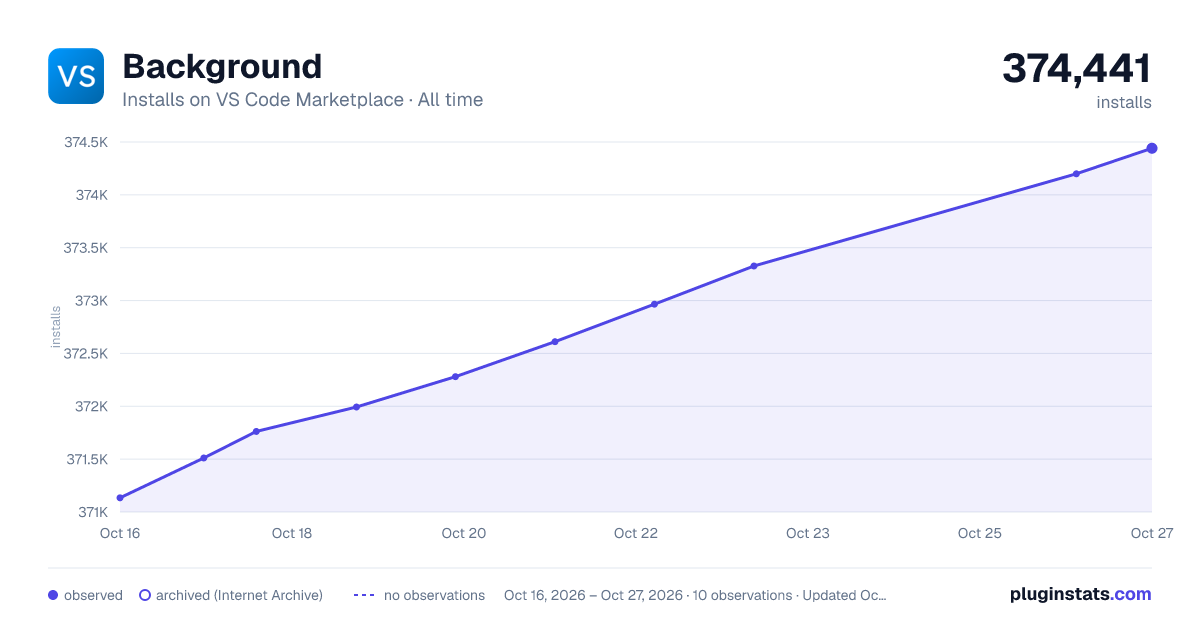This screenshot has width=1200, height=630.
Task: Click the vertical 'installs' axis title
Action: click(56, 327)
